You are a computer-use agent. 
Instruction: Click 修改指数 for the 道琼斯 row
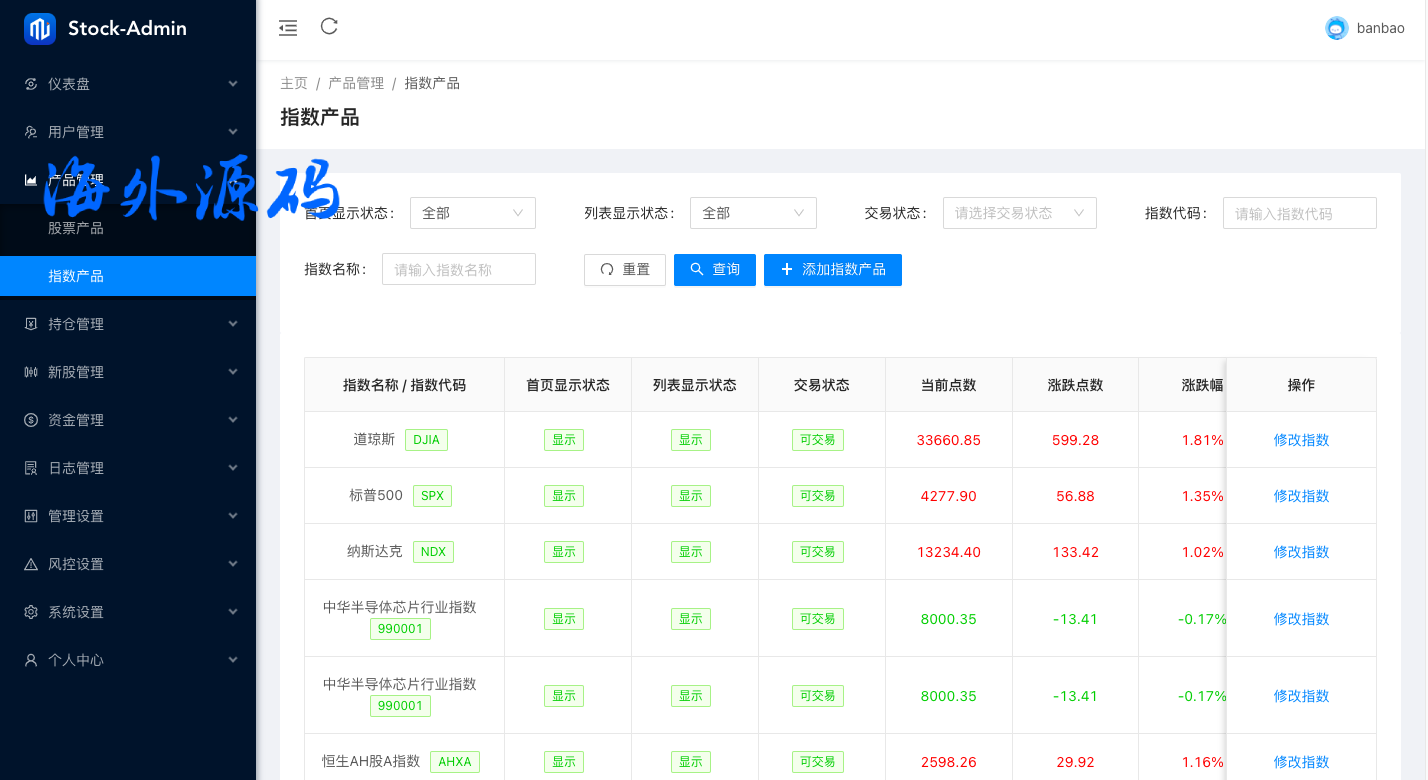[x=1301, y=440]
